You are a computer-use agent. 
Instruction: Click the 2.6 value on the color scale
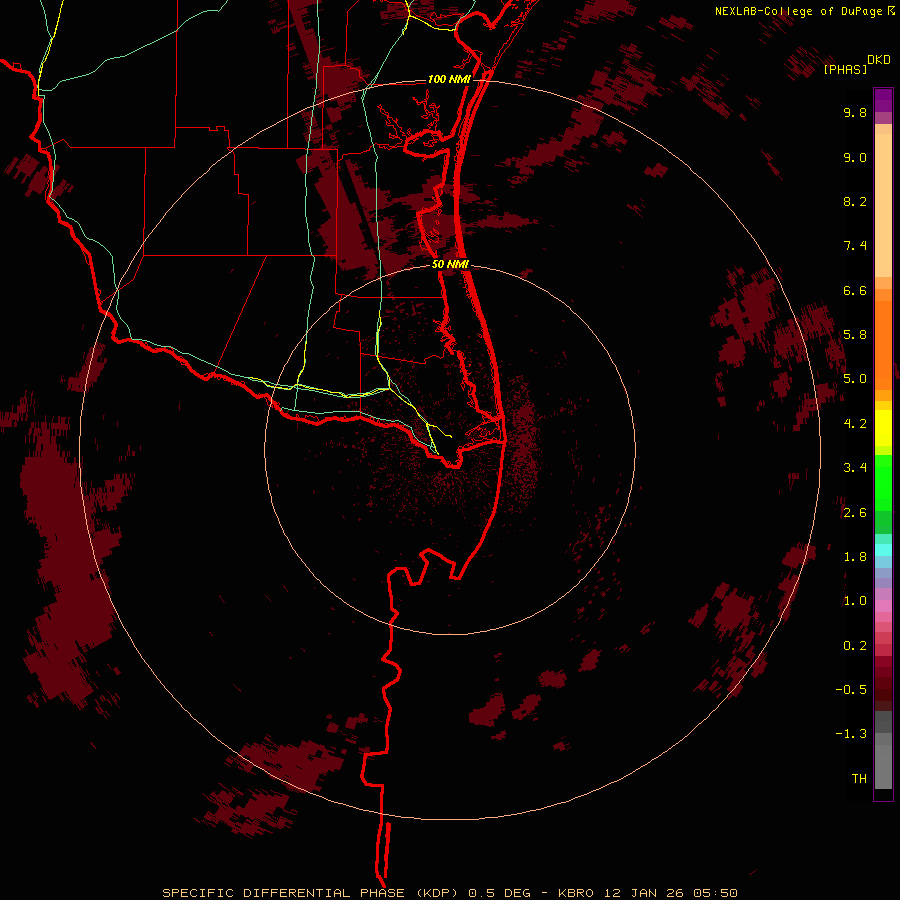pos(855,513)
